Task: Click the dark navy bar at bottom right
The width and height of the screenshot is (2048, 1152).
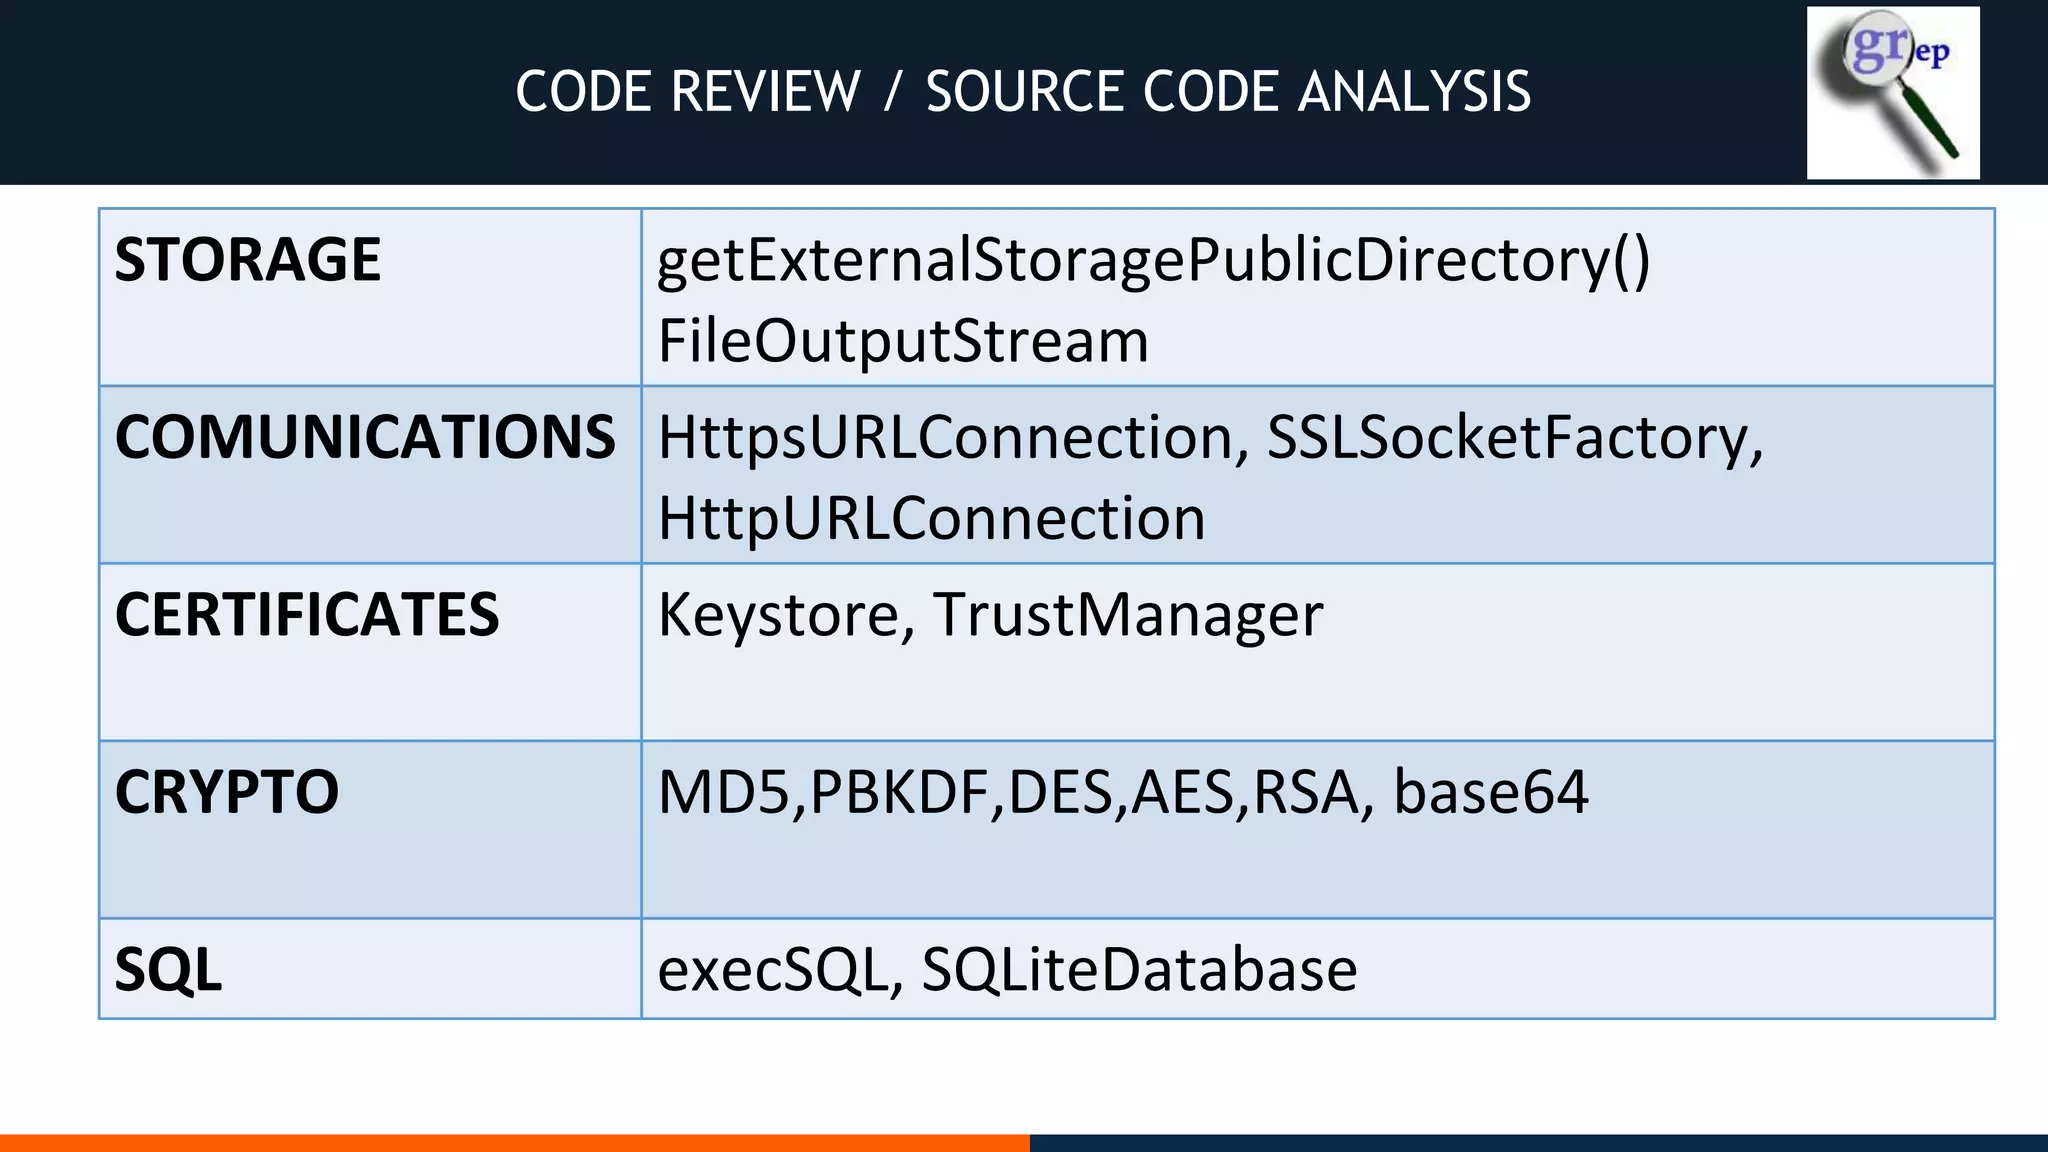Action: pyautogui.click(x=1538, y=1142)
